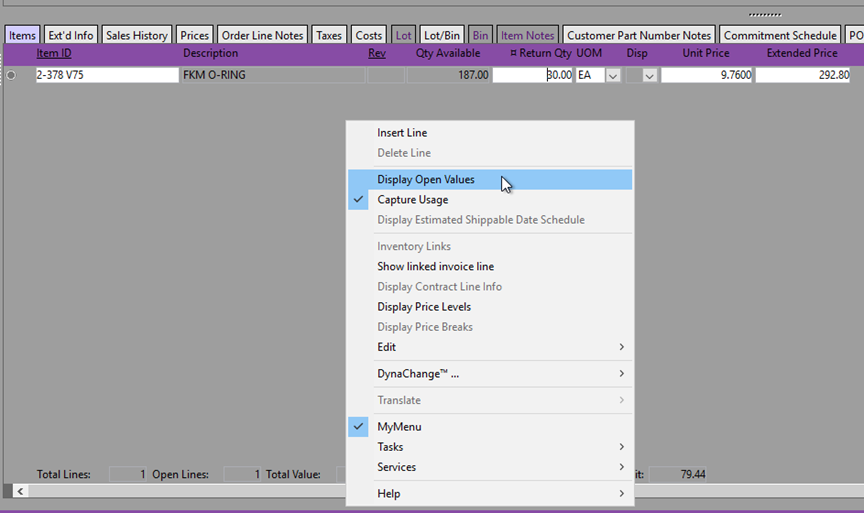Open the Disp dropdown arrow
The height and width of the screenshot is (513, 864).
tap(649, 75)
